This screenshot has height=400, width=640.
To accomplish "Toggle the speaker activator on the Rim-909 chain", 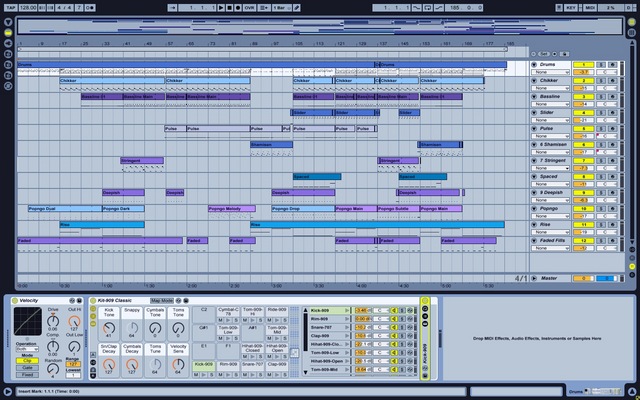I will [395, 319].
